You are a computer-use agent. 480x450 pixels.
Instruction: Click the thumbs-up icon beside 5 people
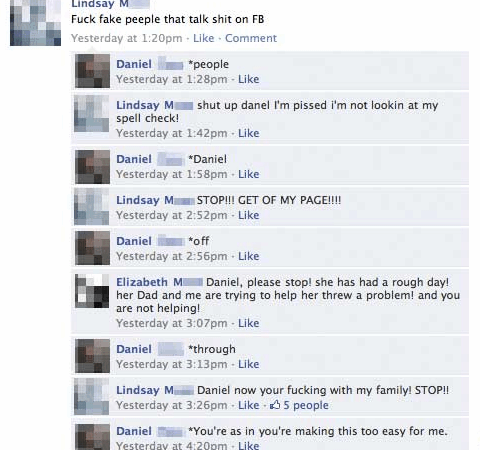pos(275,405)
